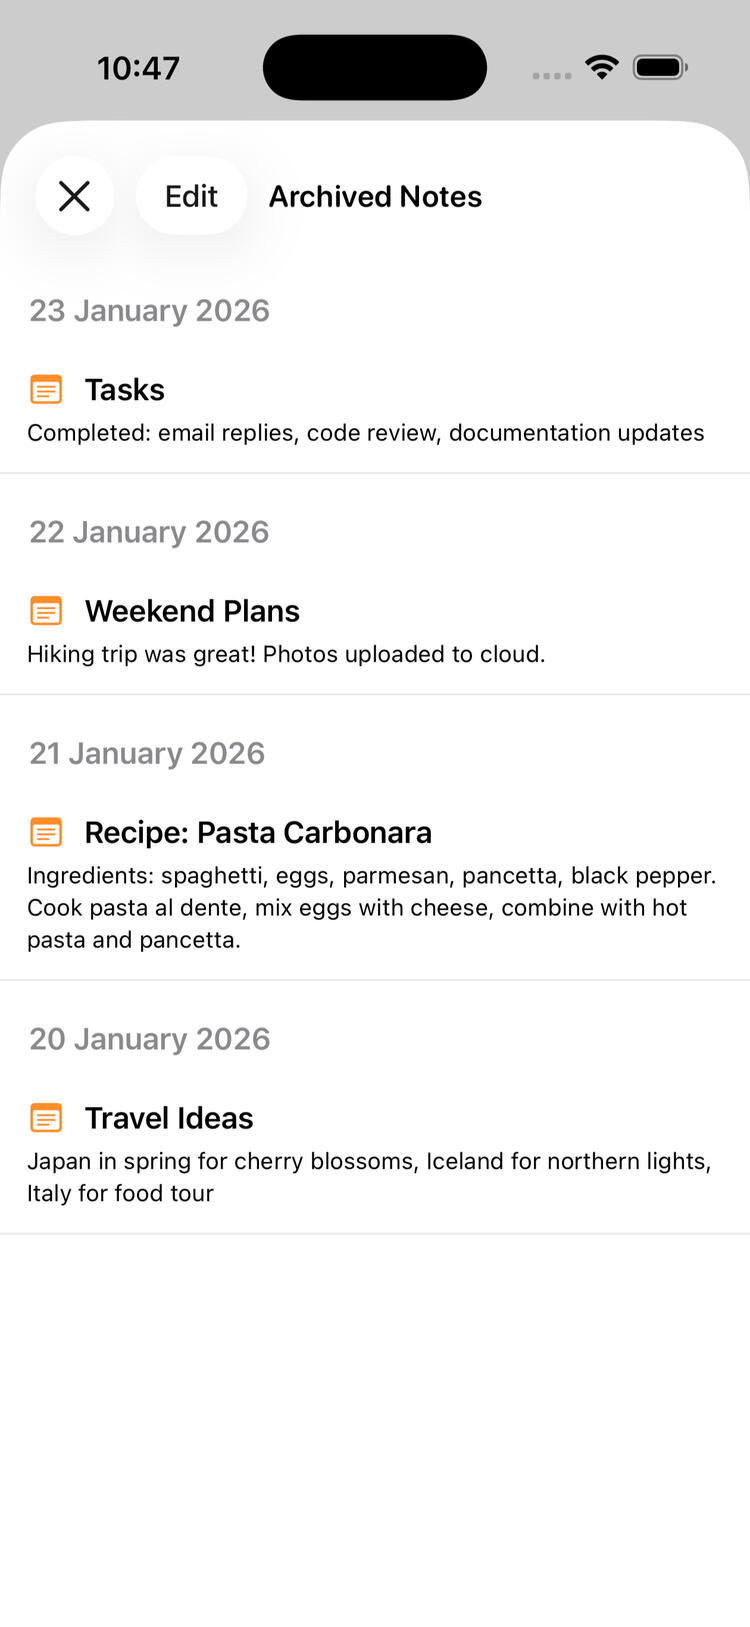The width and height of the screenshot is (750, 1627).
Task: Tap the Japan cherry blossoms preview text
Action: click(368, 1176)
